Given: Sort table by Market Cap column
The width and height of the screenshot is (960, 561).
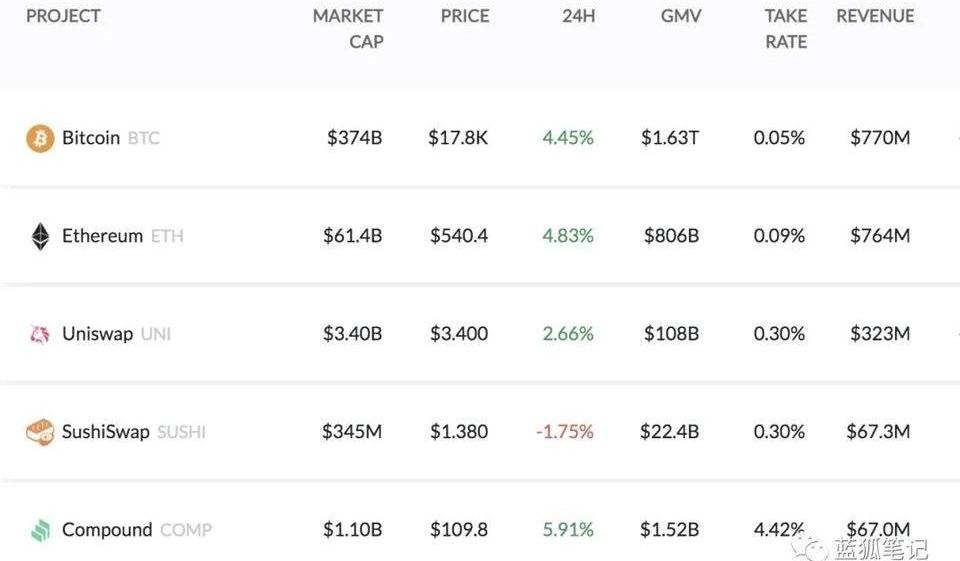Looking at the screenshot, I should (x=348, y=29).
